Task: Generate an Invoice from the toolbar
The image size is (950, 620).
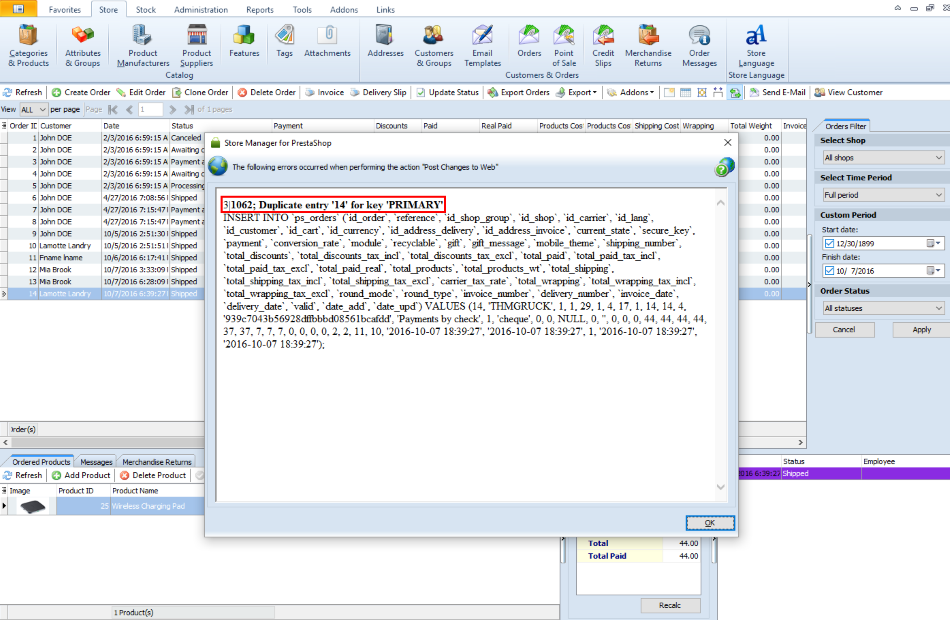Action: pos(324,92)
